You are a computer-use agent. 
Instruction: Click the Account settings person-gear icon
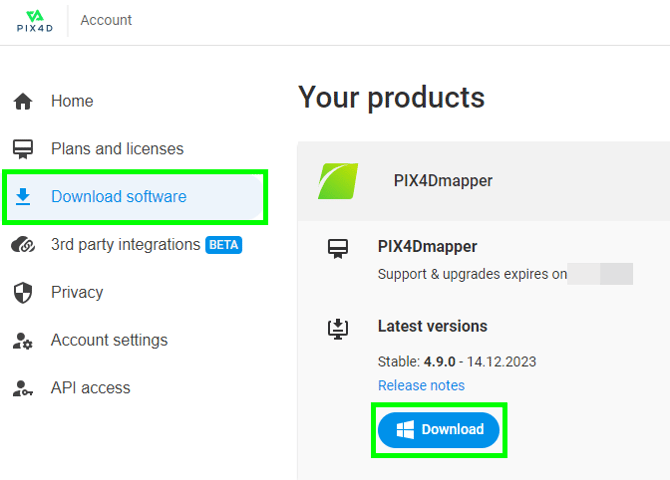click(x=23, y=340)
